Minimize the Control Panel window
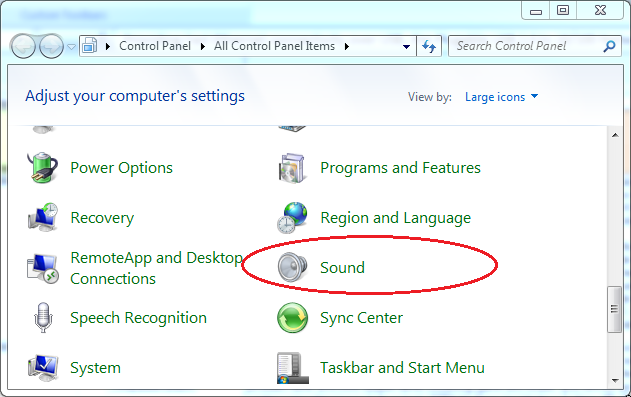Image resolution: width=631 pixels, height=397 pixels. click(x=536, y=11)
